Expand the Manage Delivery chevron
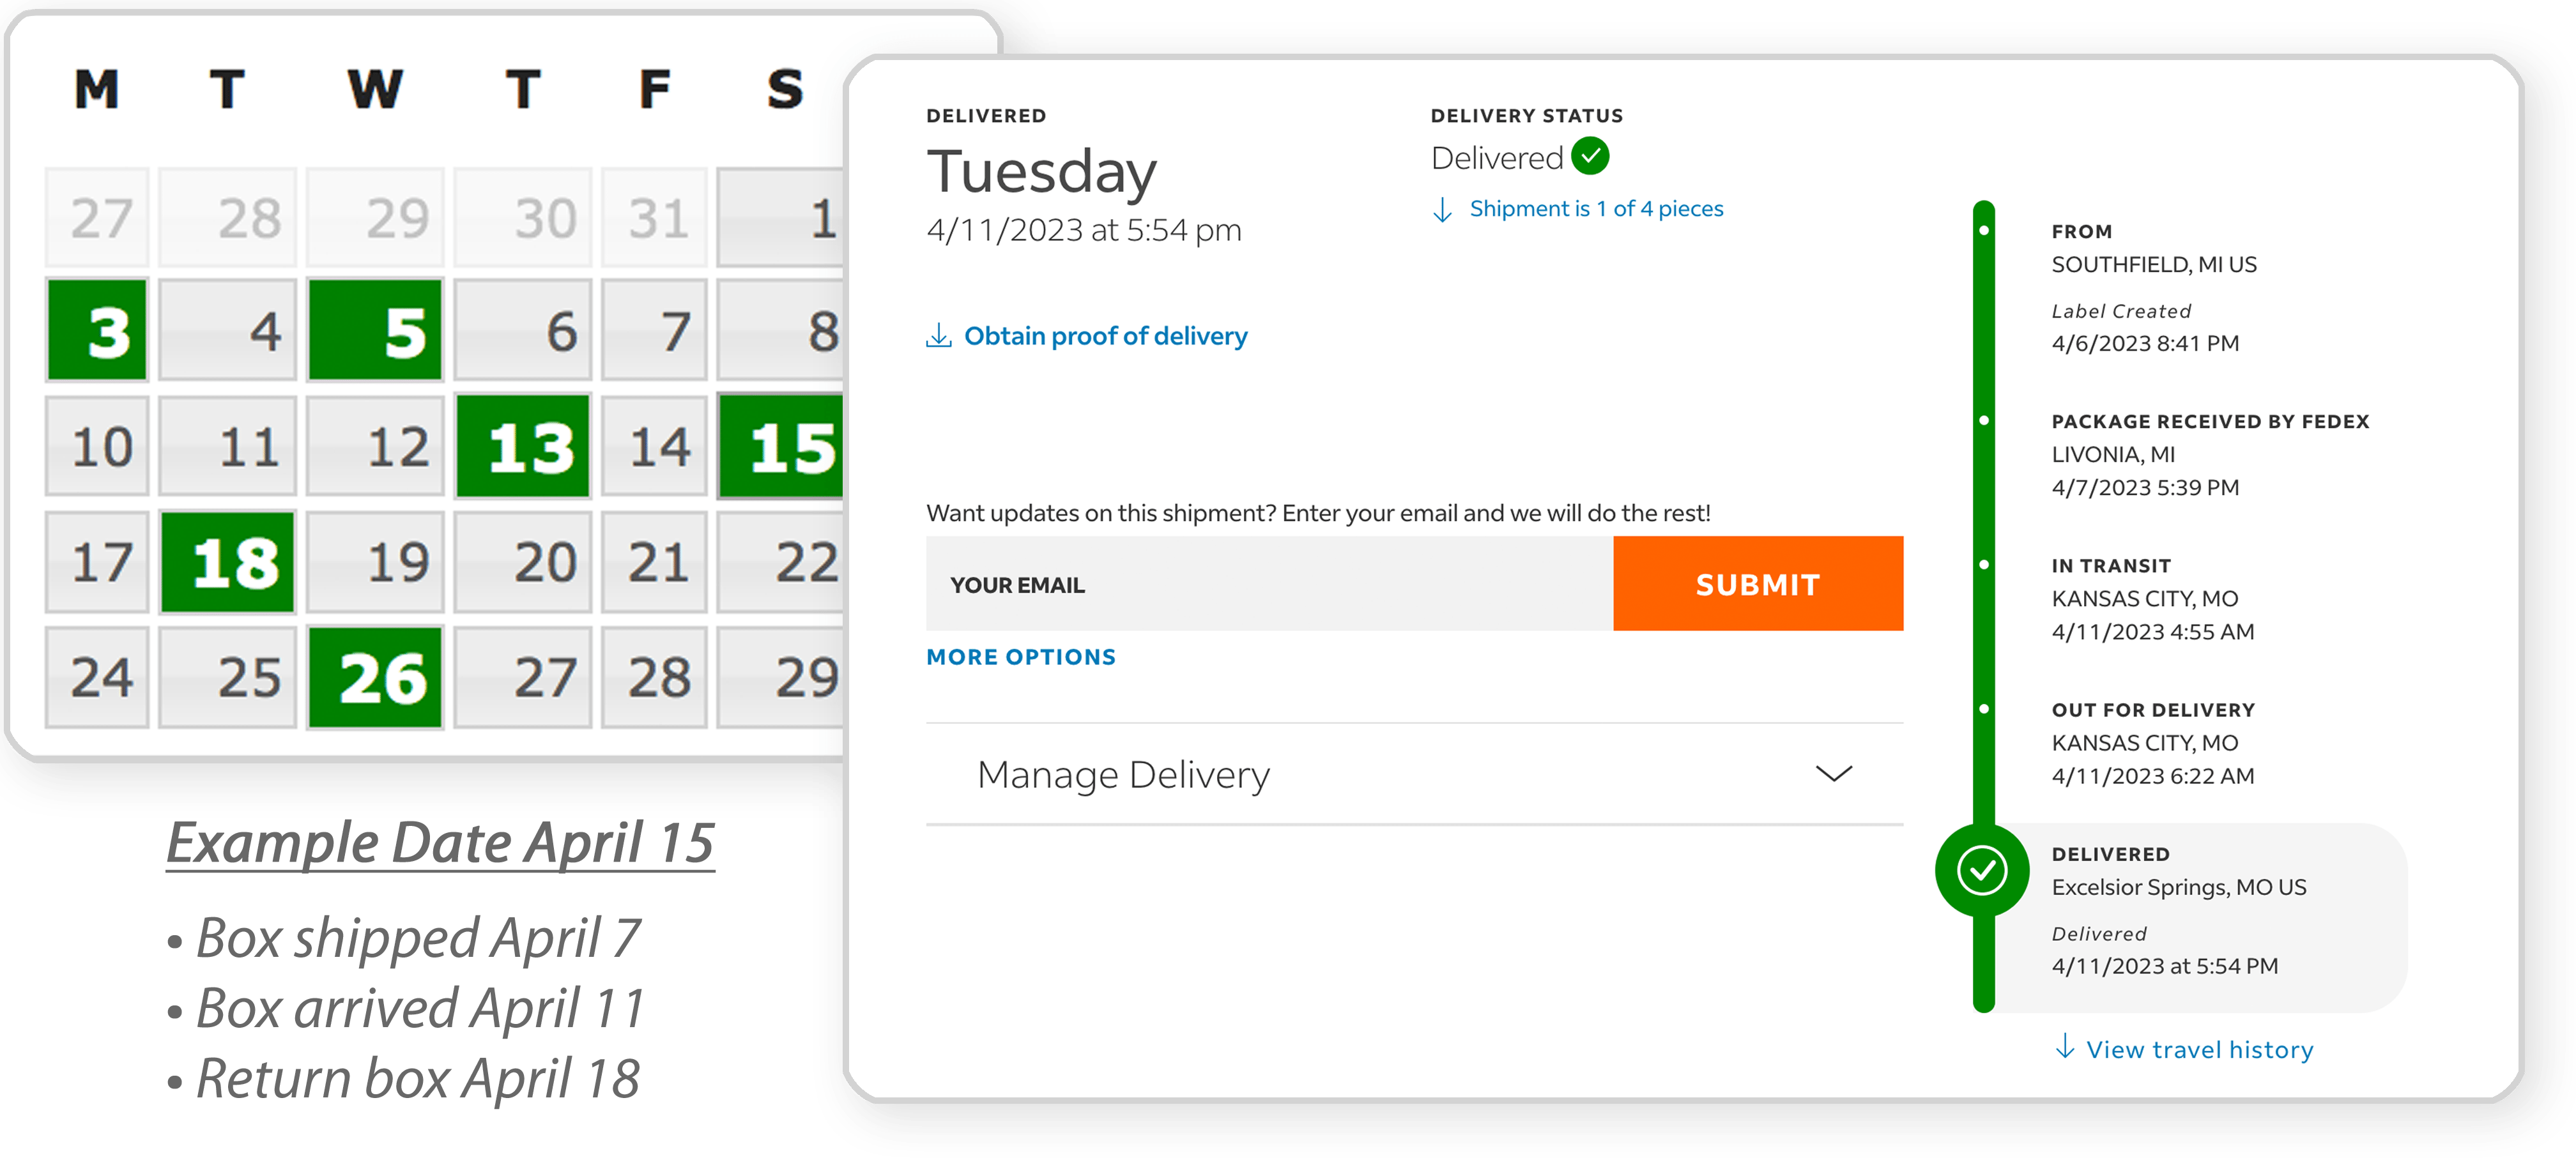 (x=1833, y=774)
